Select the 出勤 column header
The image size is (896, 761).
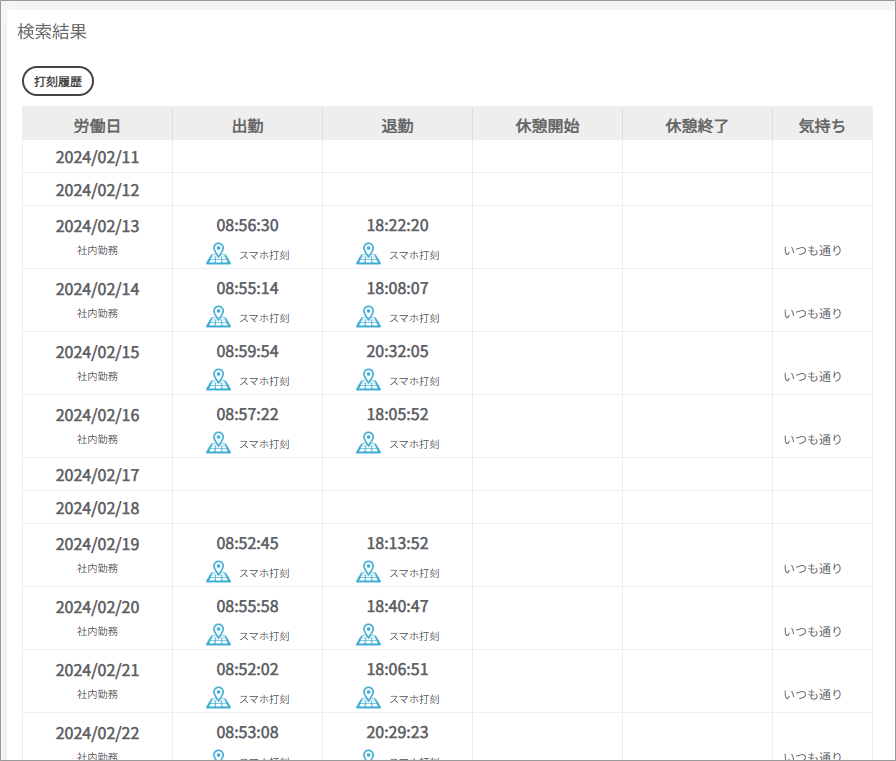coord(247,126)
